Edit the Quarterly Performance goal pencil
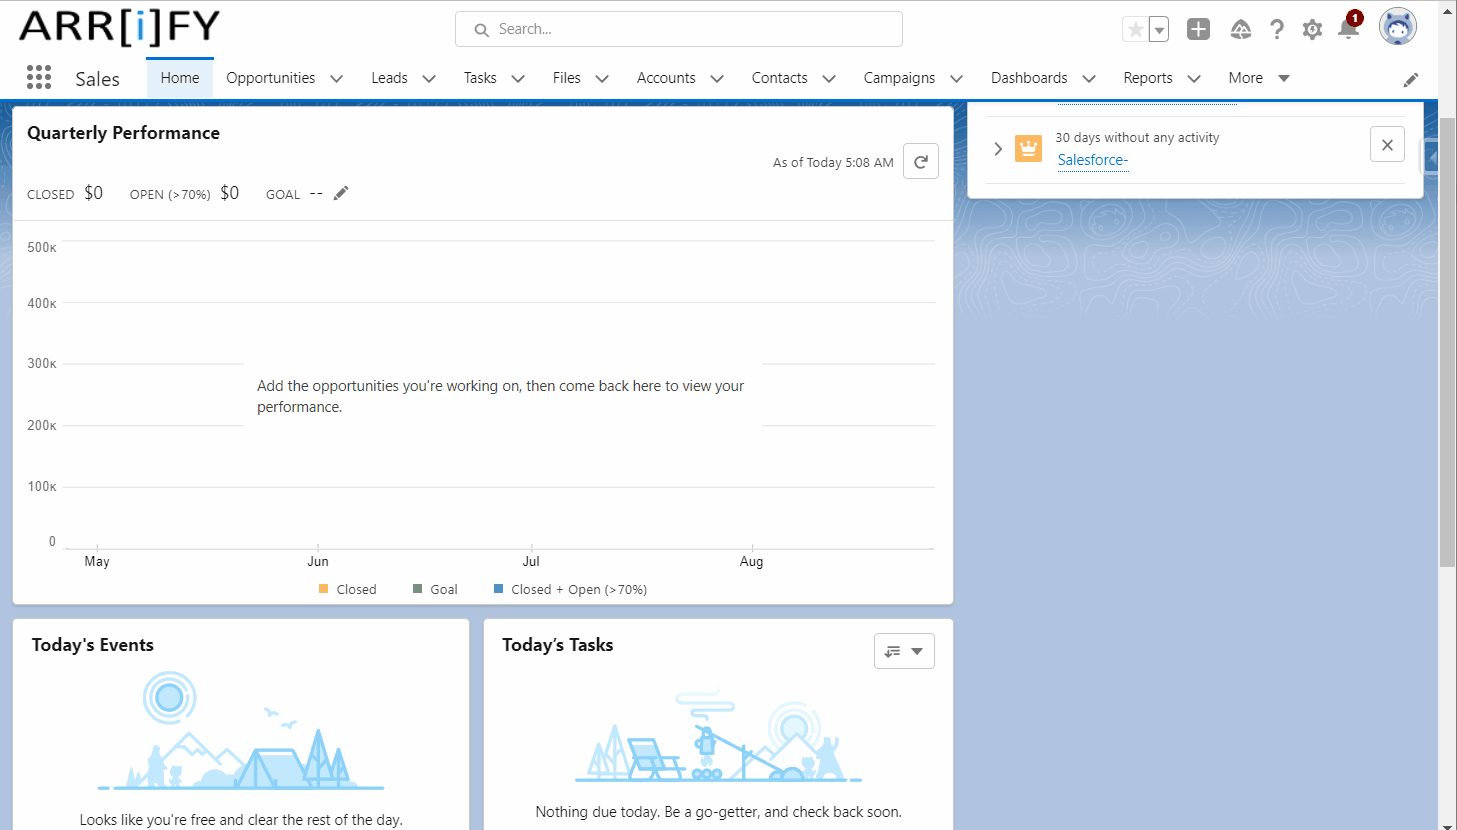The image size is (1457, 830). pyautogui.click(x=341, y=193)
